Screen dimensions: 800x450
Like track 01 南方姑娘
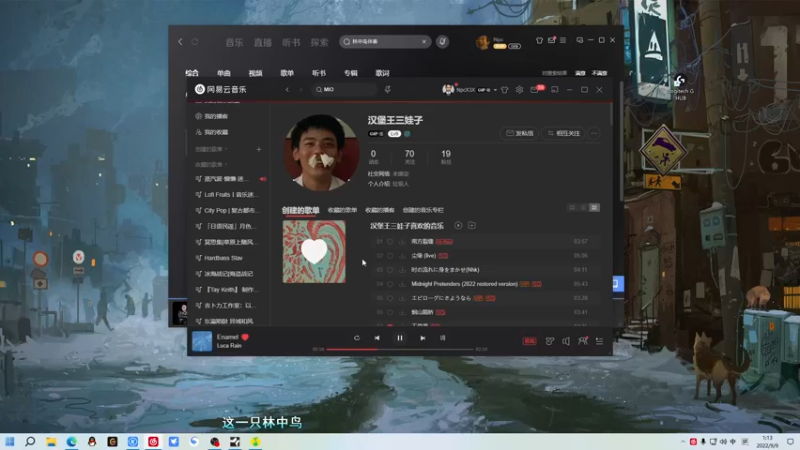(x=390, y=242)
